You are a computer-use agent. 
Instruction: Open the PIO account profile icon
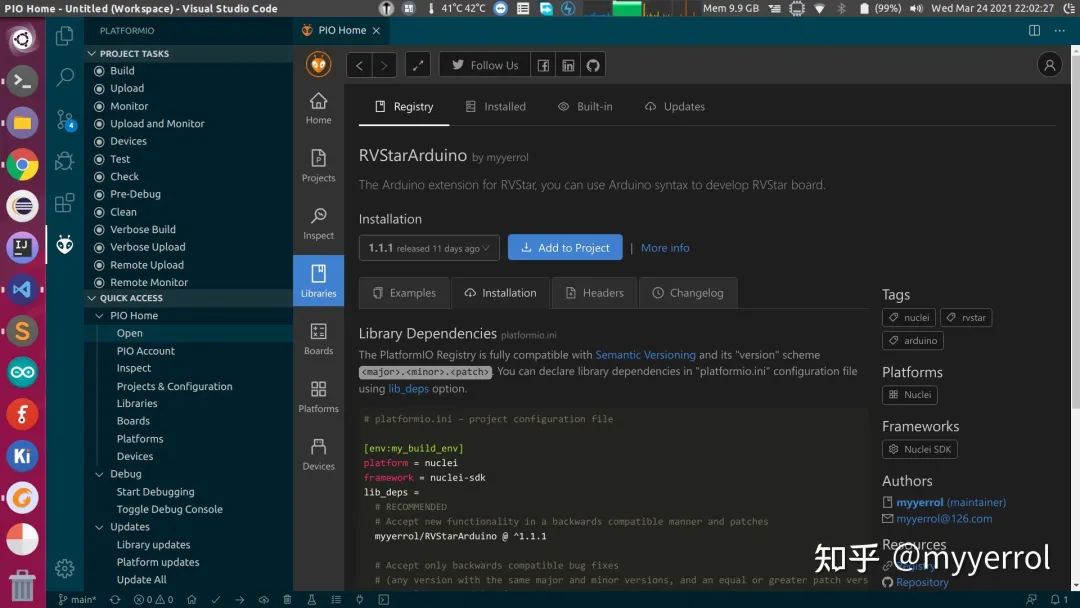click(x=1049, y=65)
